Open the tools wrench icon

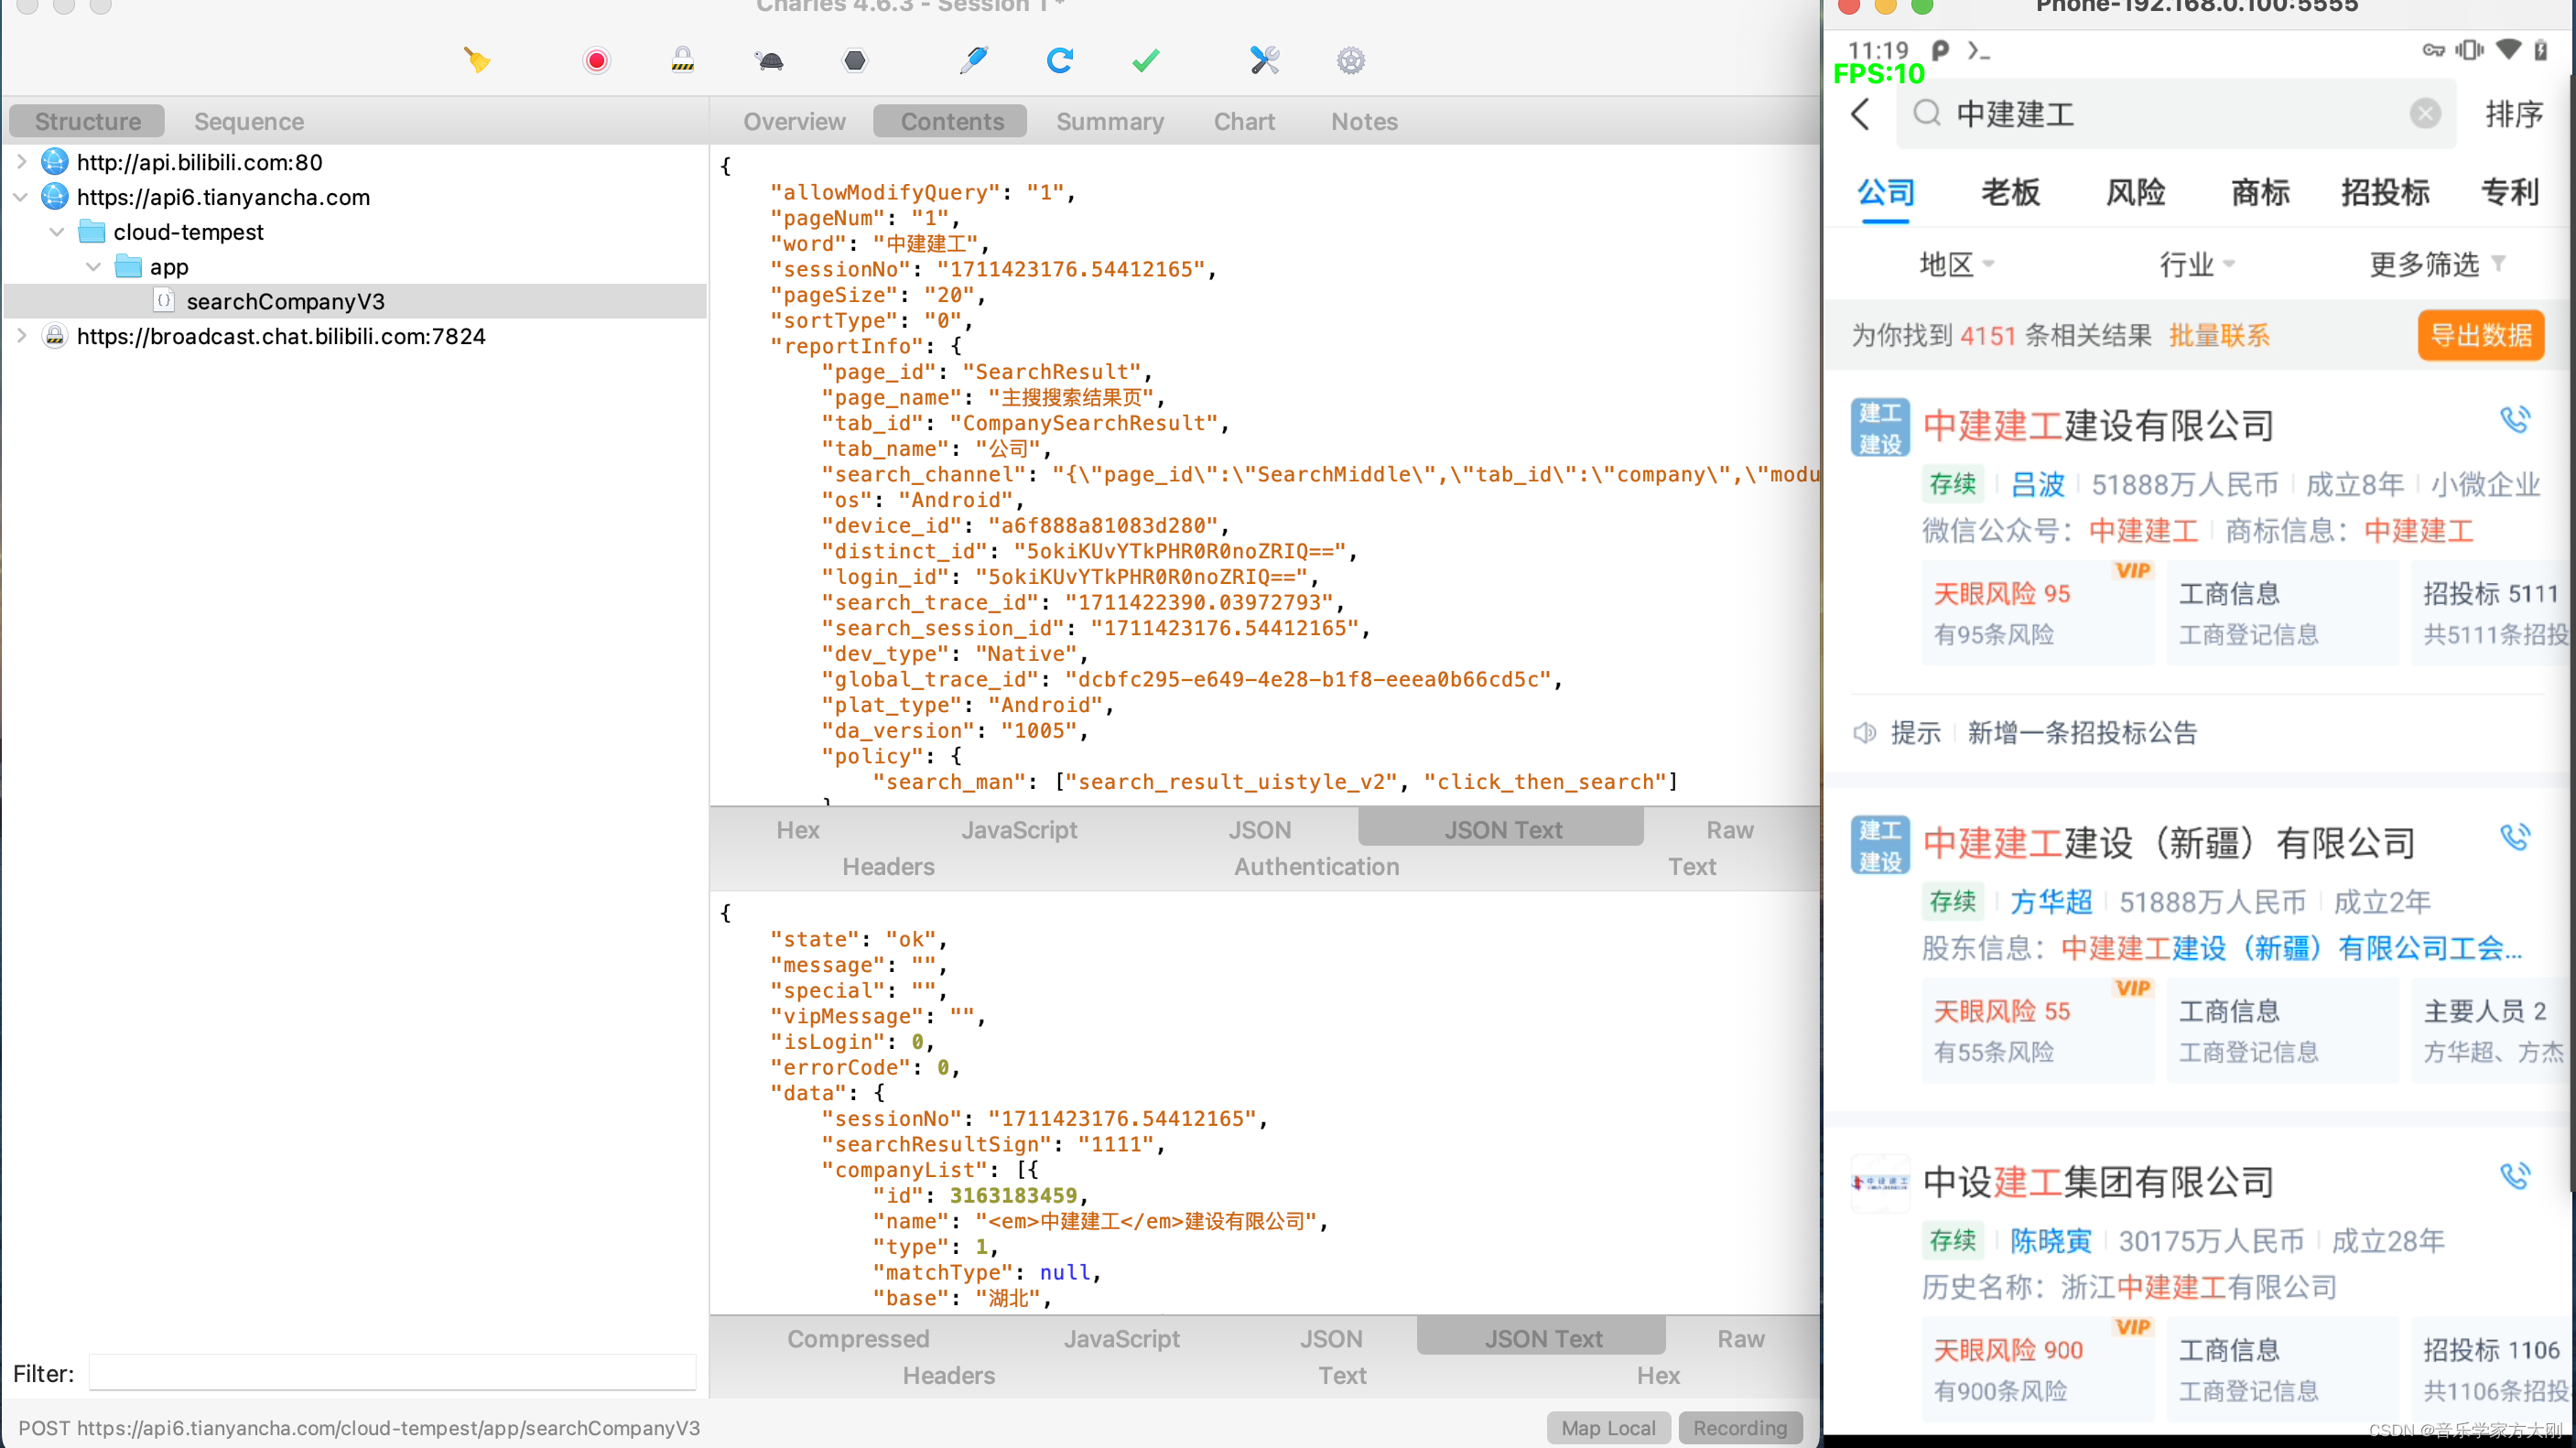pyautogui.click(x=1264, y=61)
